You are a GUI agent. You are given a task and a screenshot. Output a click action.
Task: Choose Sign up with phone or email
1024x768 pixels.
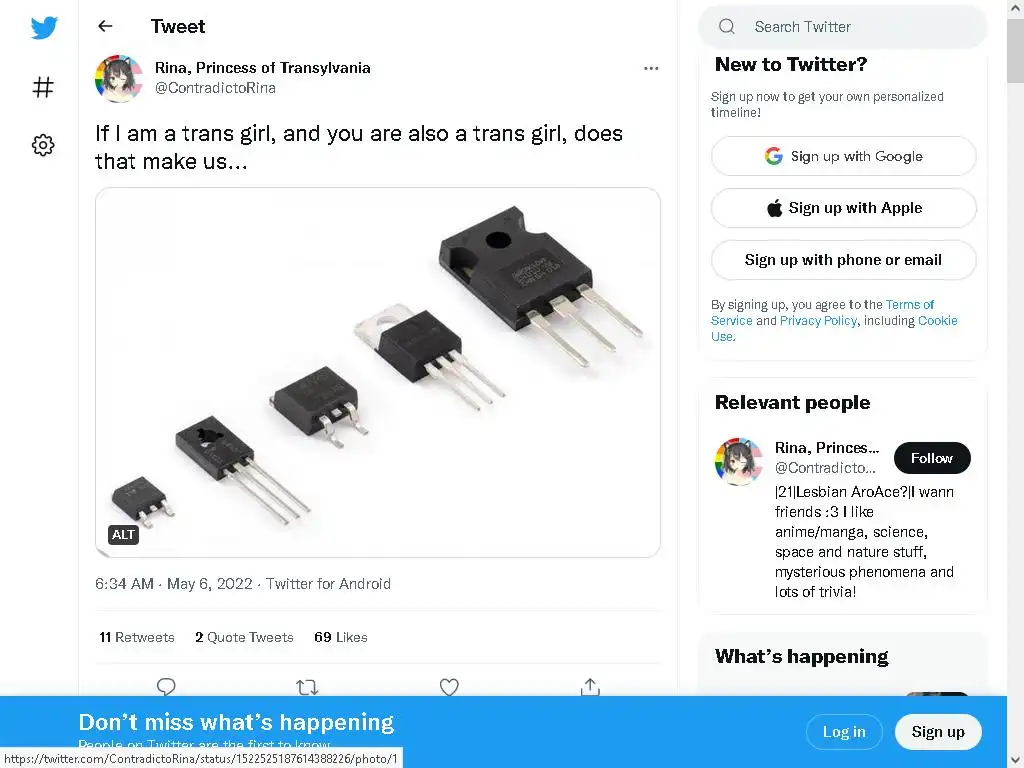point(843,260)
